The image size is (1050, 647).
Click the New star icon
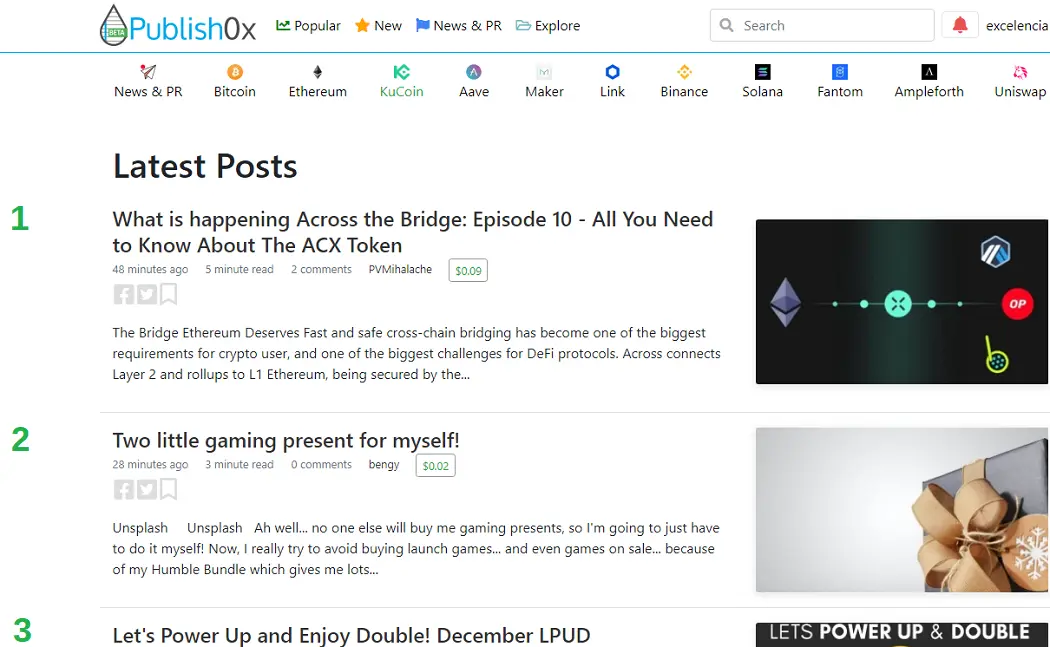pos(362,25)
